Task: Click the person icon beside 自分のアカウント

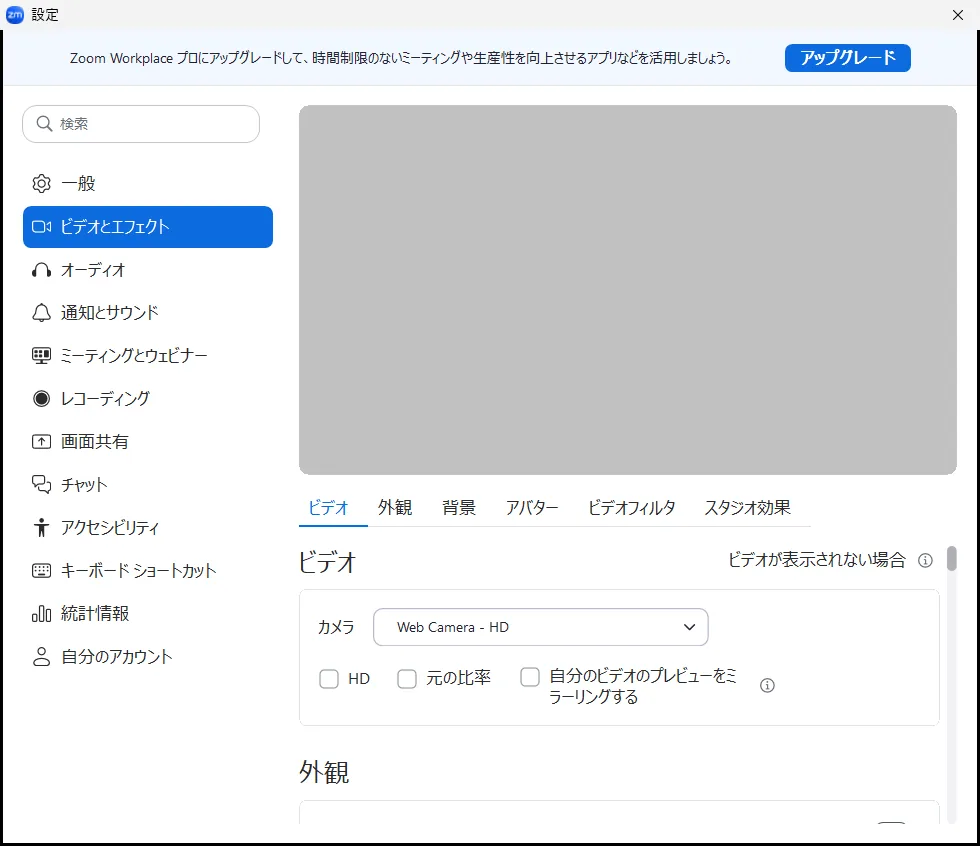Action: (x=41, y=657)
